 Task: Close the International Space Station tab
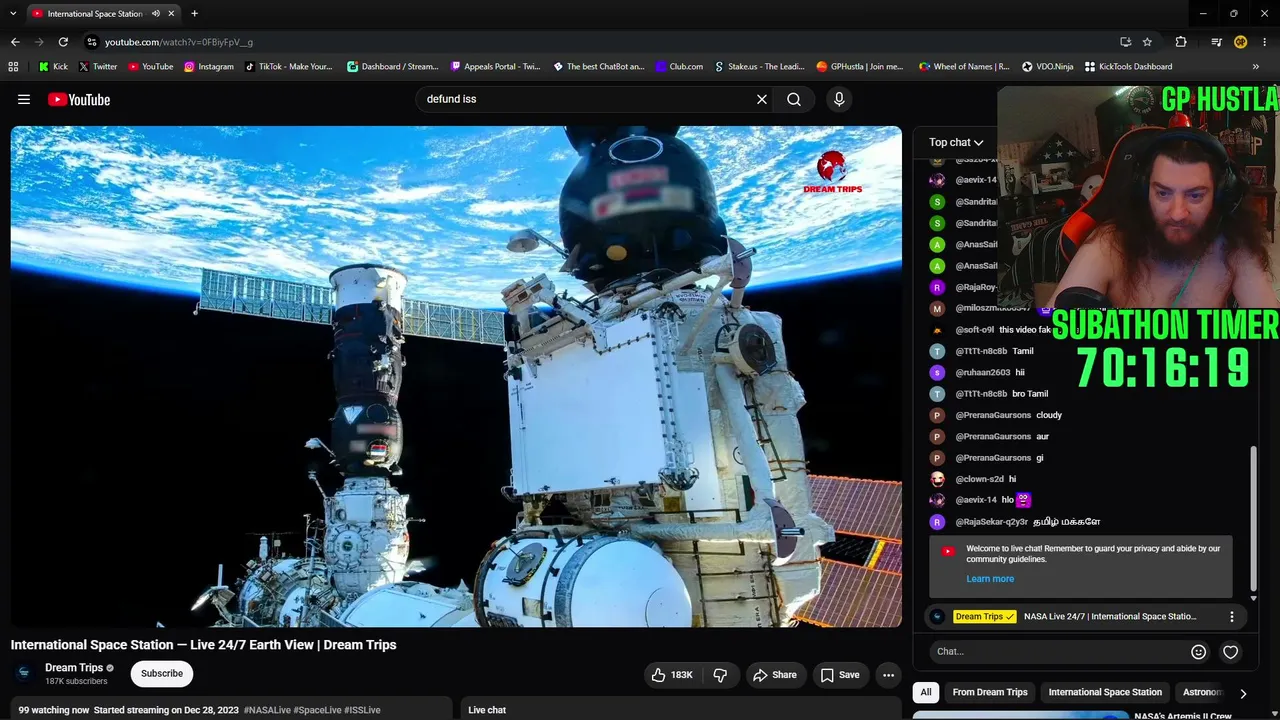point(171,14)
